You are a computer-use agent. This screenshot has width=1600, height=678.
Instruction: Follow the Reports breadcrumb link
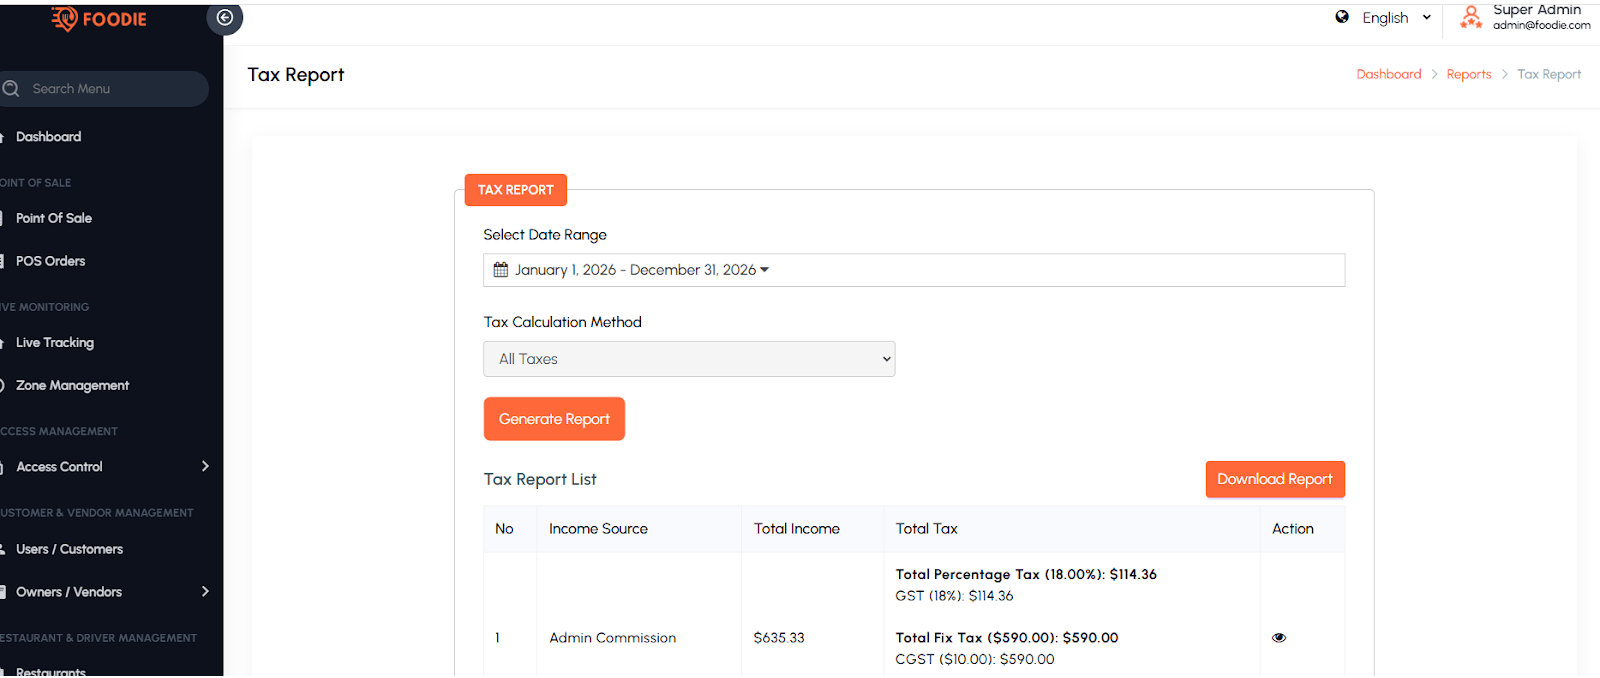[x=1468, y=75]
